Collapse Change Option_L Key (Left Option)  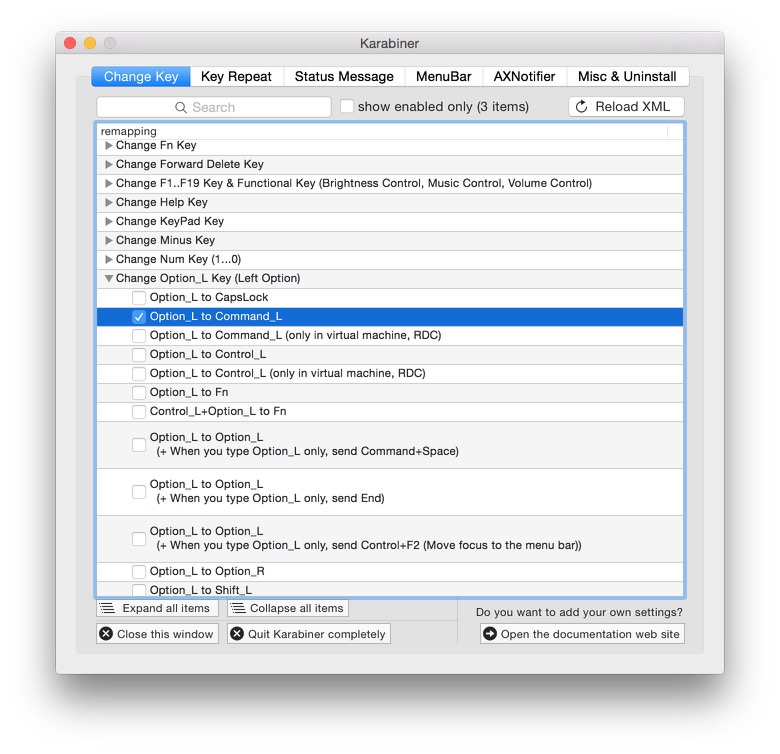[x=108, y=279]
